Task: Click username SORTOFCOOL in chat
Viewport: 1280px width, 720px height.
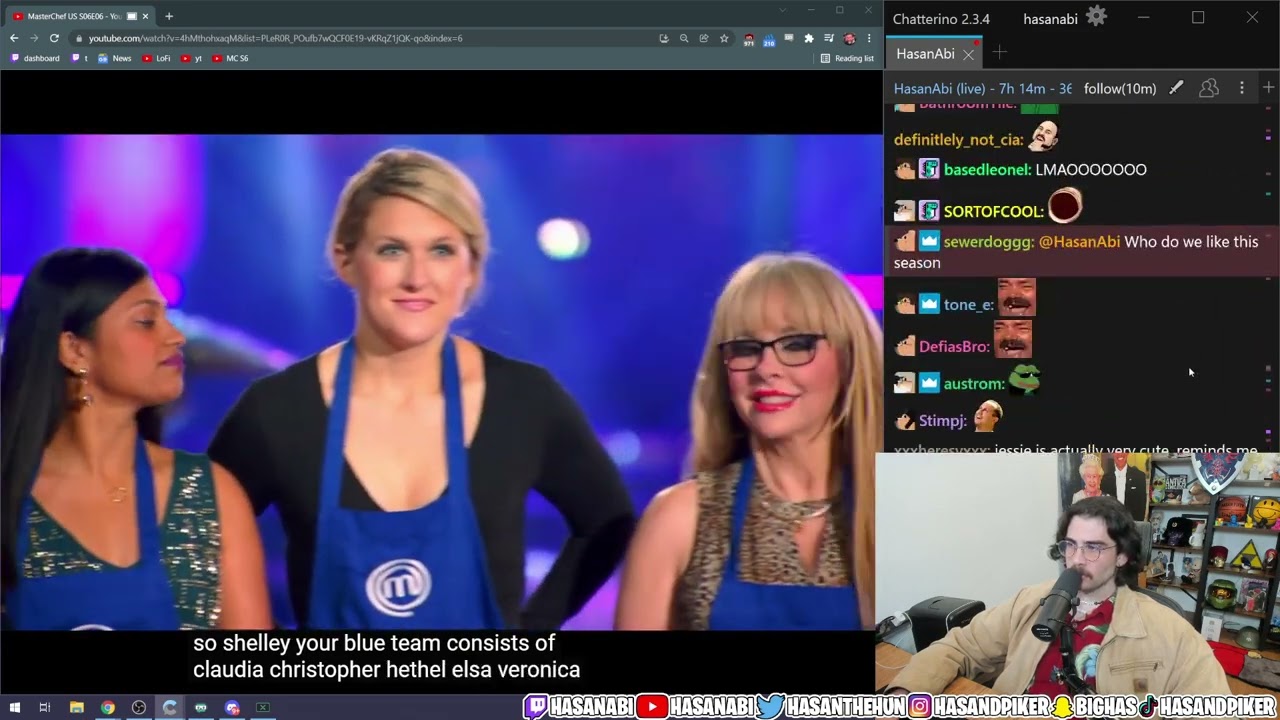Action: pos(995,211)
